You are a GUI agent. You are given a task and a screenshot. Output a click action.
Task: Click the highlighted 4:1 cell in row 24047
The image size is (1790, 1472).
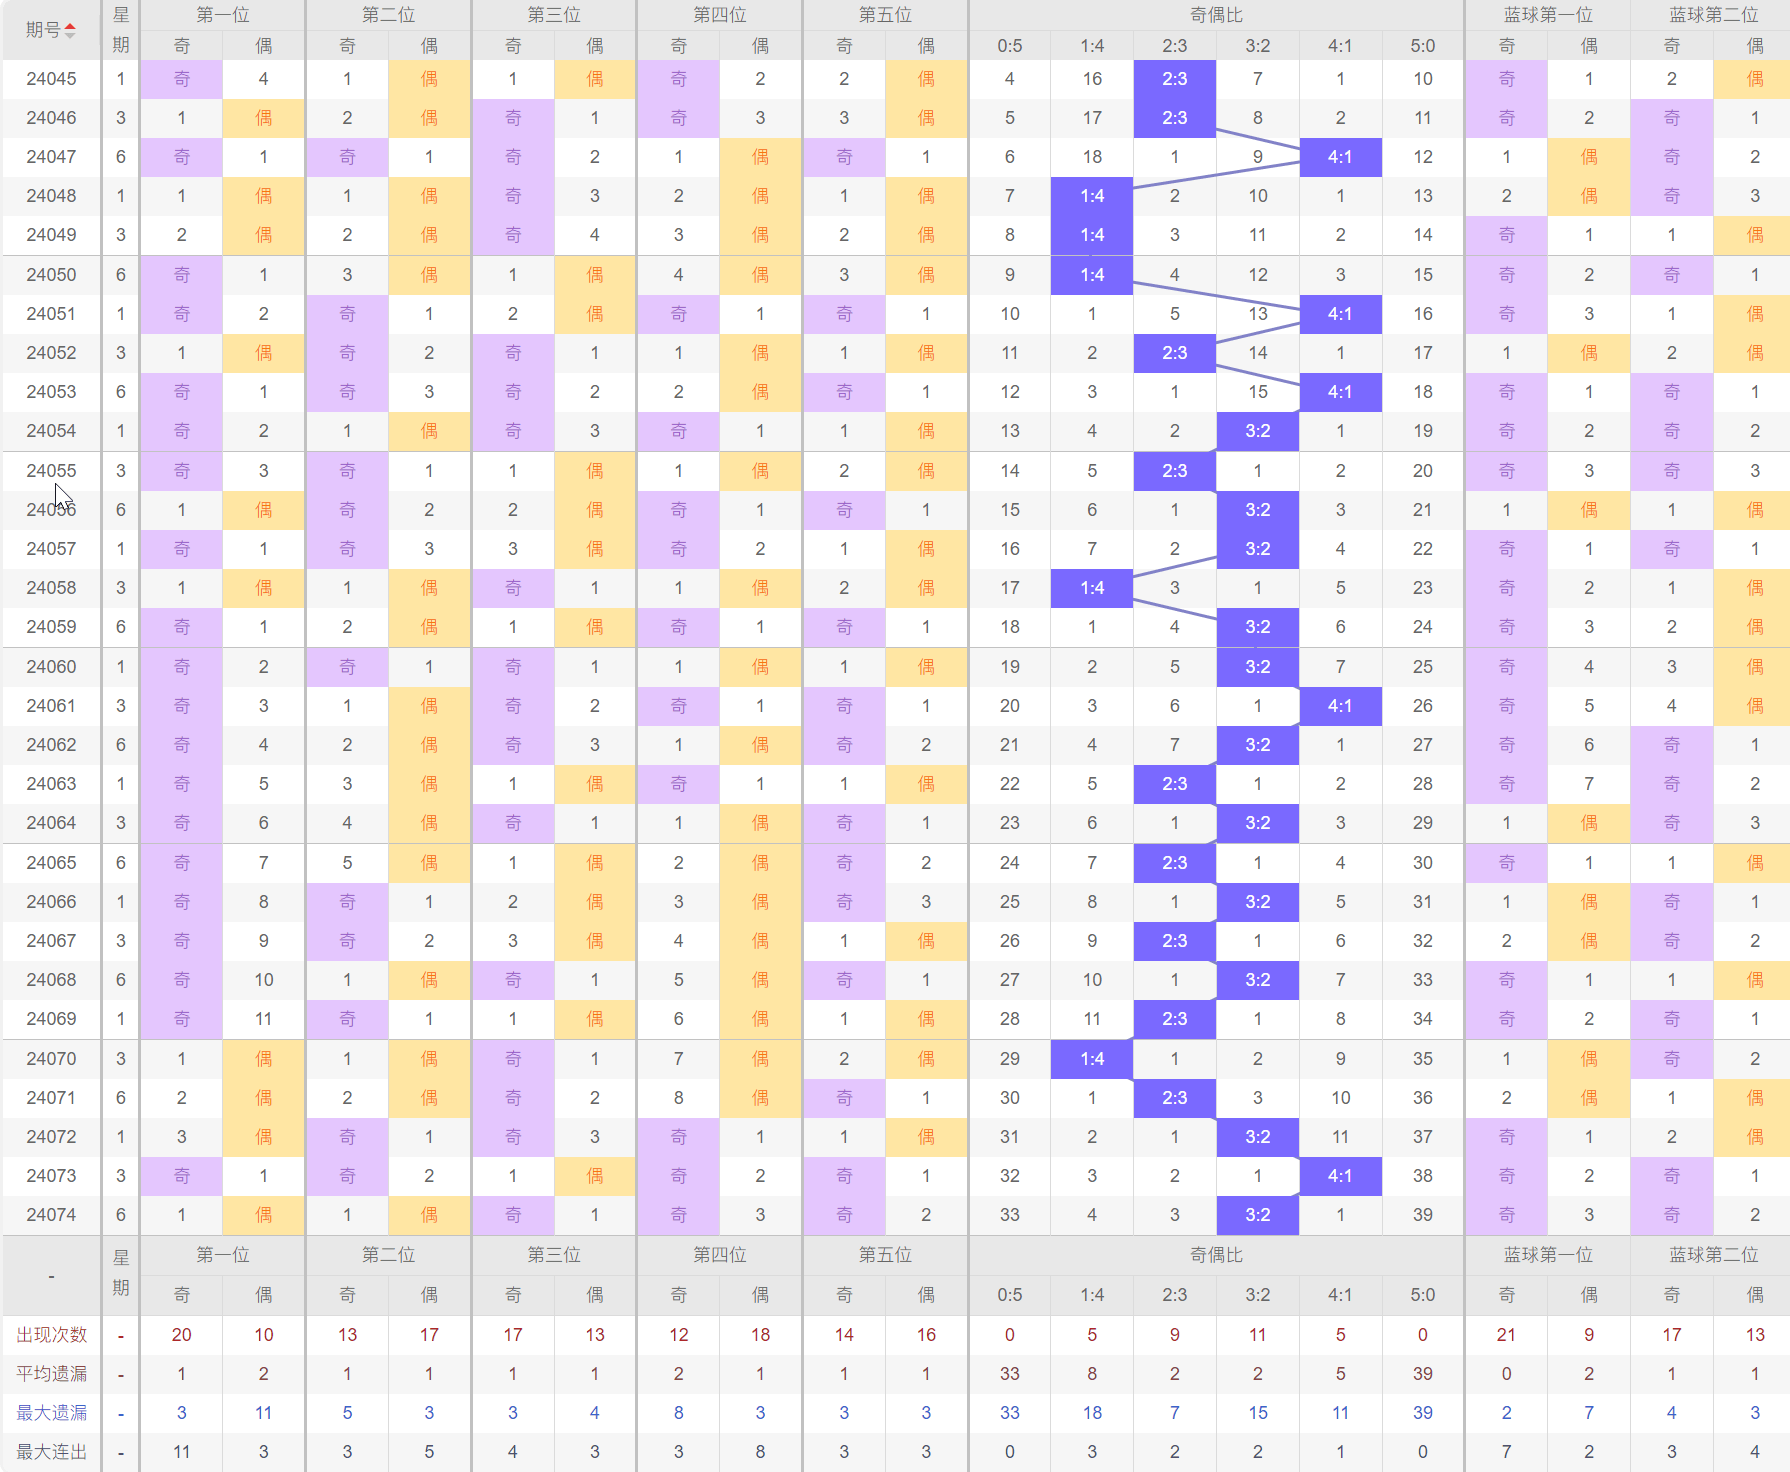tap(1340, 157)
